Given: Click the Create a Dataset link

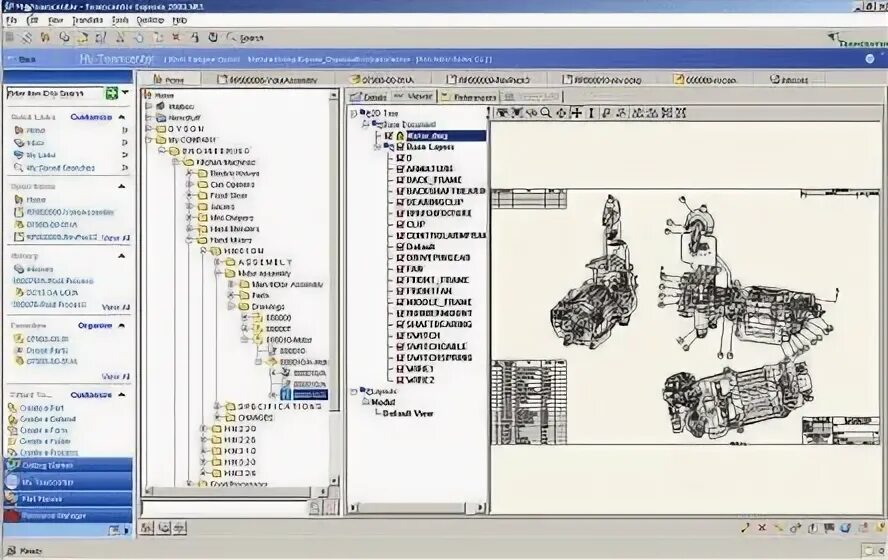Looking at the screenshot, I should [48, 419].
